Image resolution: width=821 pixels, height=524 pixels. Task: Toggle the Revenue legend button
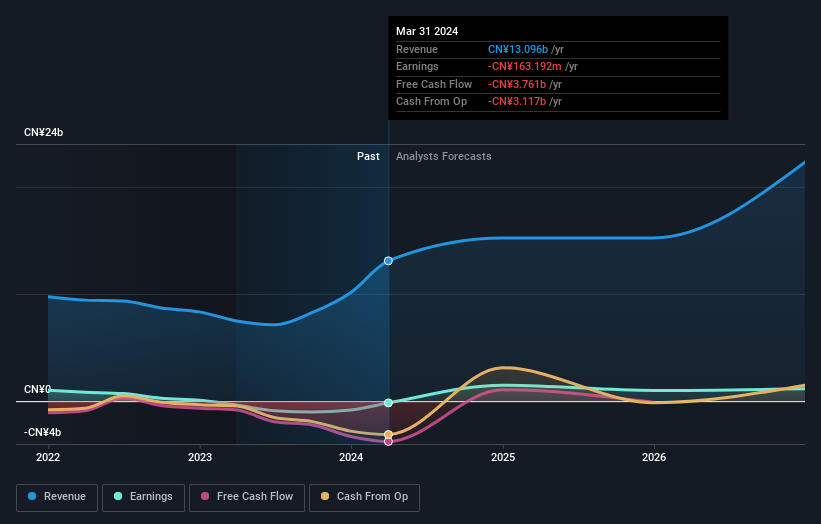(x=57, y=497)
